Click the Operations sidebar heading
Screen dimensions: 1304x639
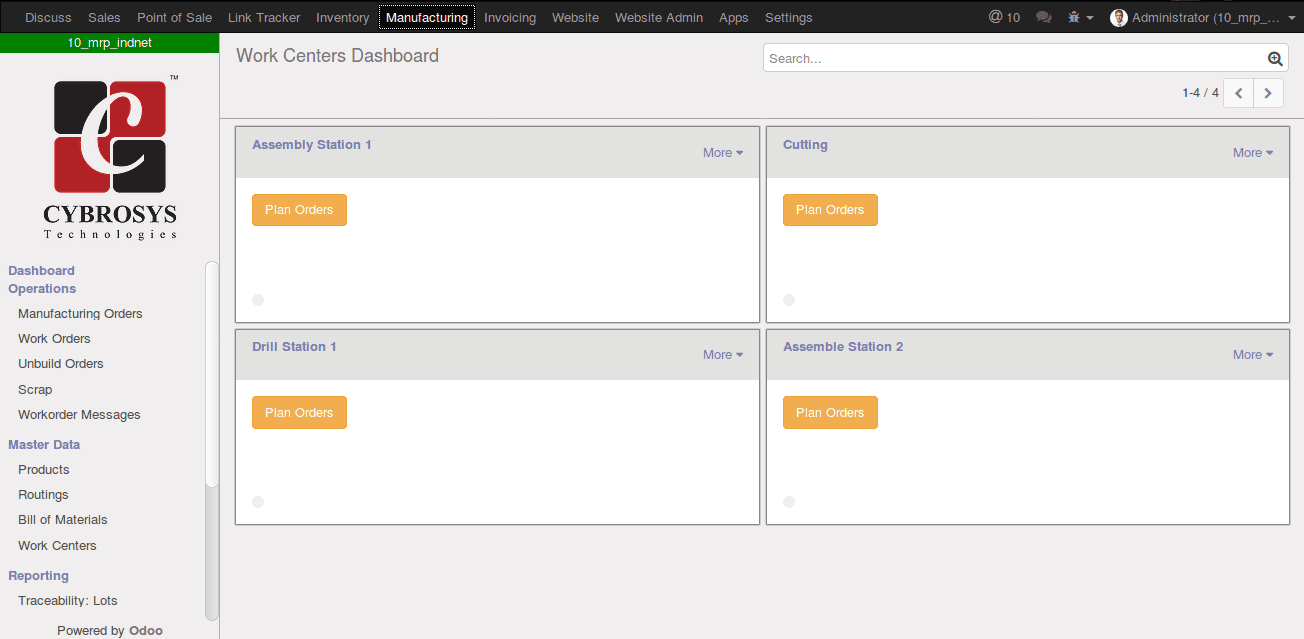click(42, 289)
